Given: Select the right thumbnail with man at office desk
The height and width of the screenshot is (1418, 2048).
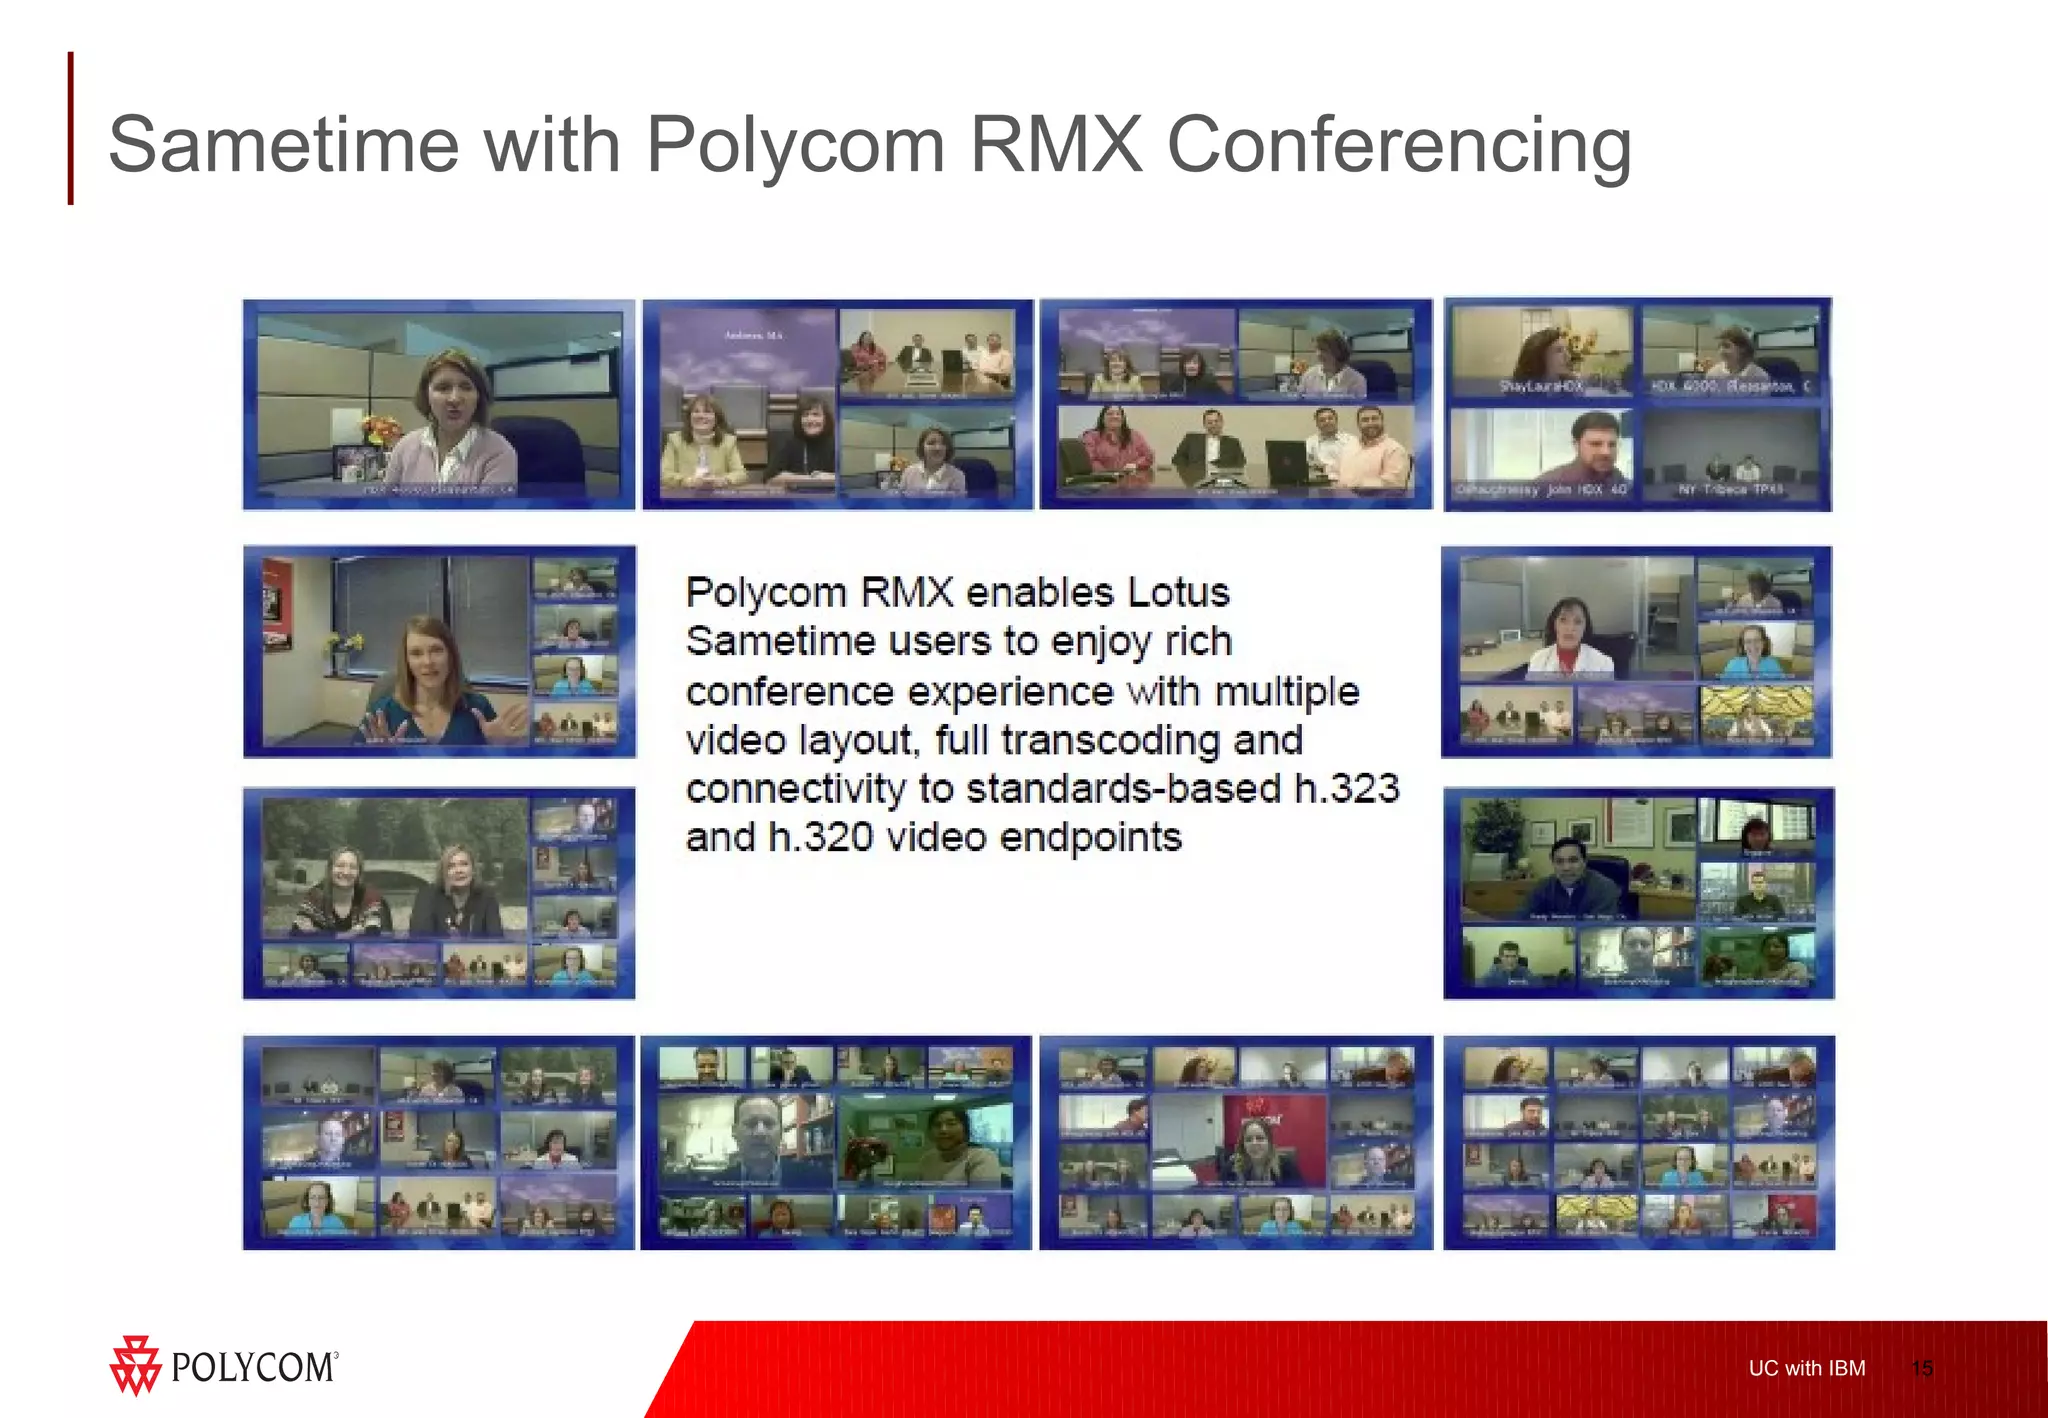Looking at the screenshot, I should coord(1638,893).
